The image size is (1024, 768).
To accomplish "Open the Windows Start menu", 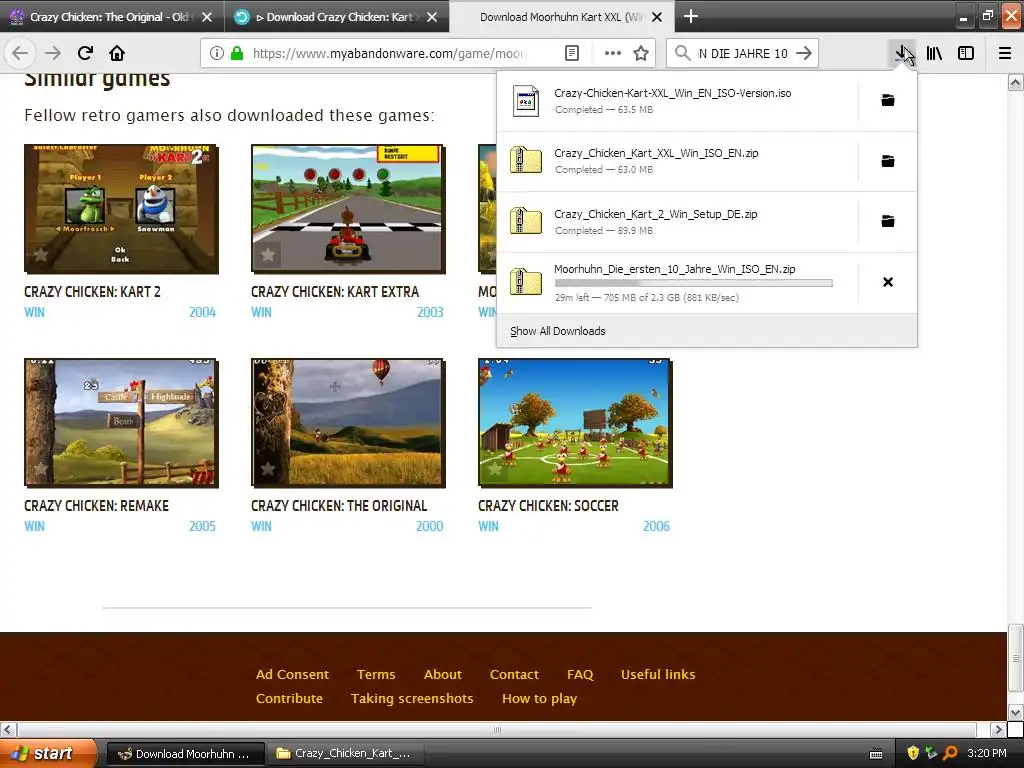I will click(48, 753).
